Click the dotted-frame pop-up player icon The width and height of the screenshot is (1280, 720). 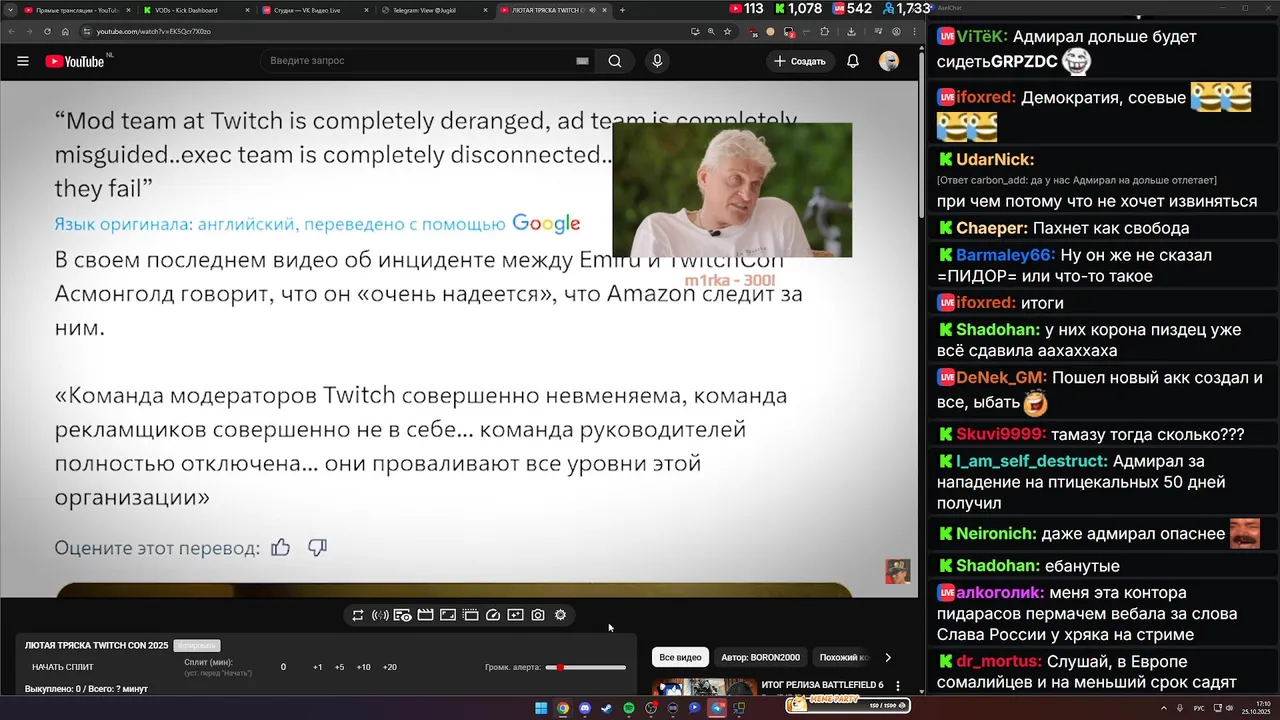[470, 615]
